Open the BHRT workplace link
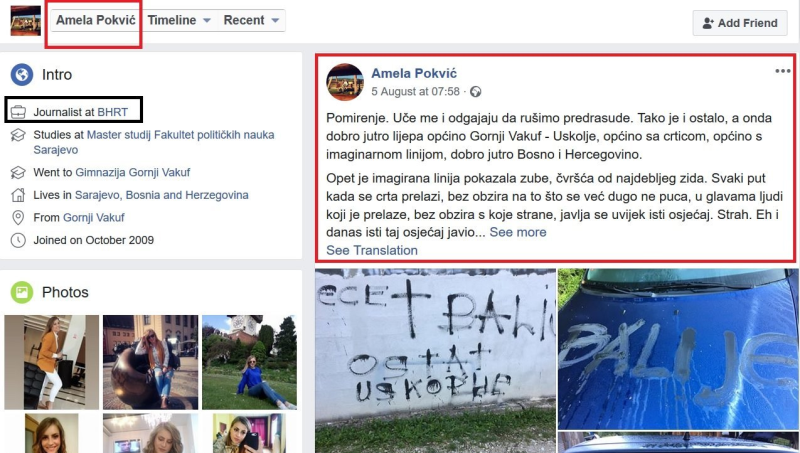The width and height of the screenshot is (800, 453). [113, 112]
